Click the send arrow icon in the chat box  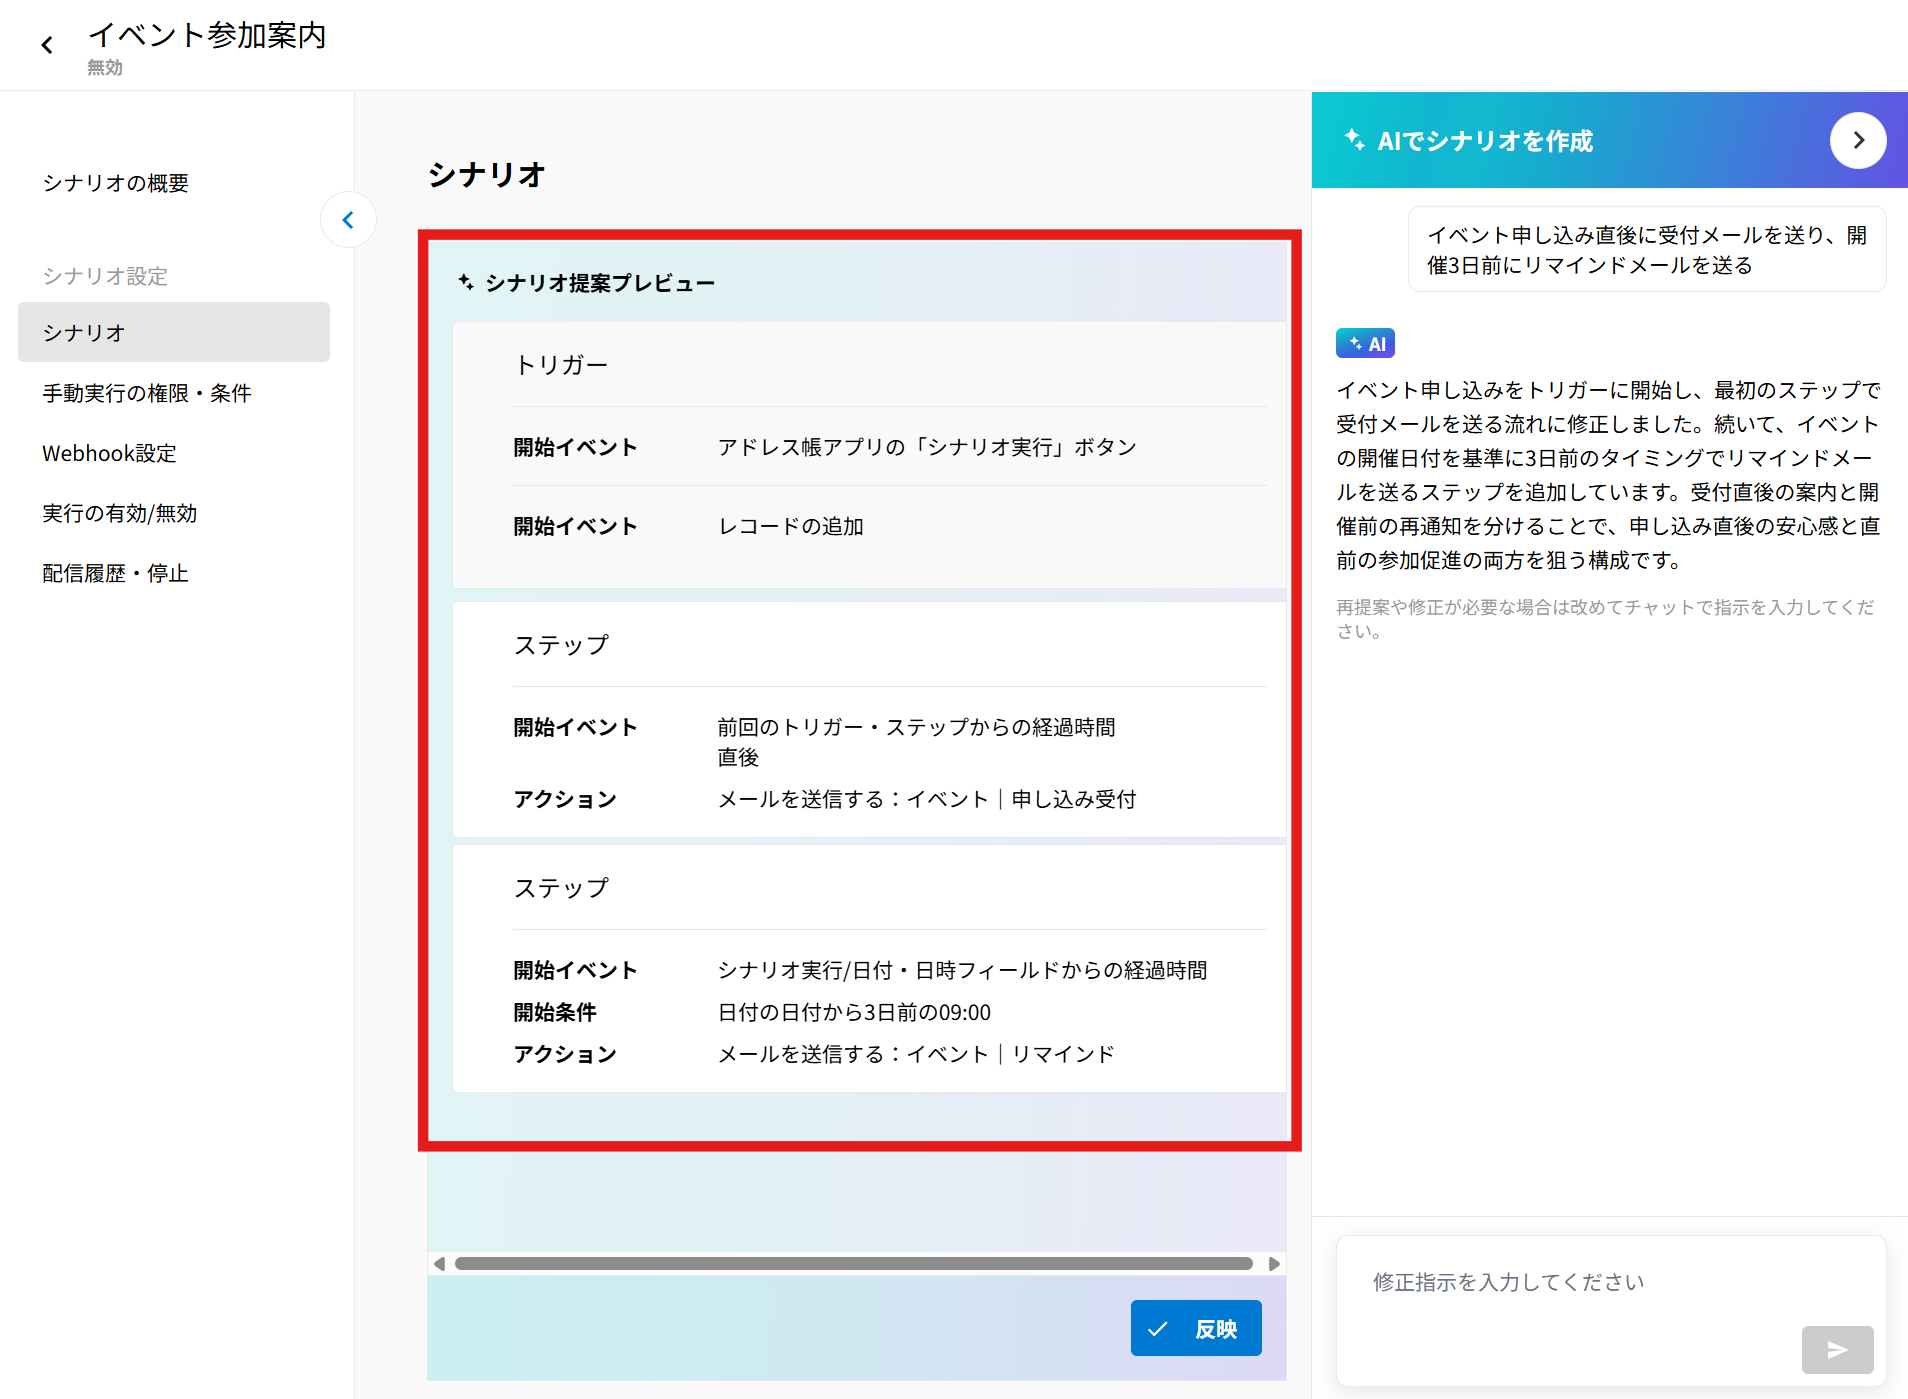point(1836,1349)
